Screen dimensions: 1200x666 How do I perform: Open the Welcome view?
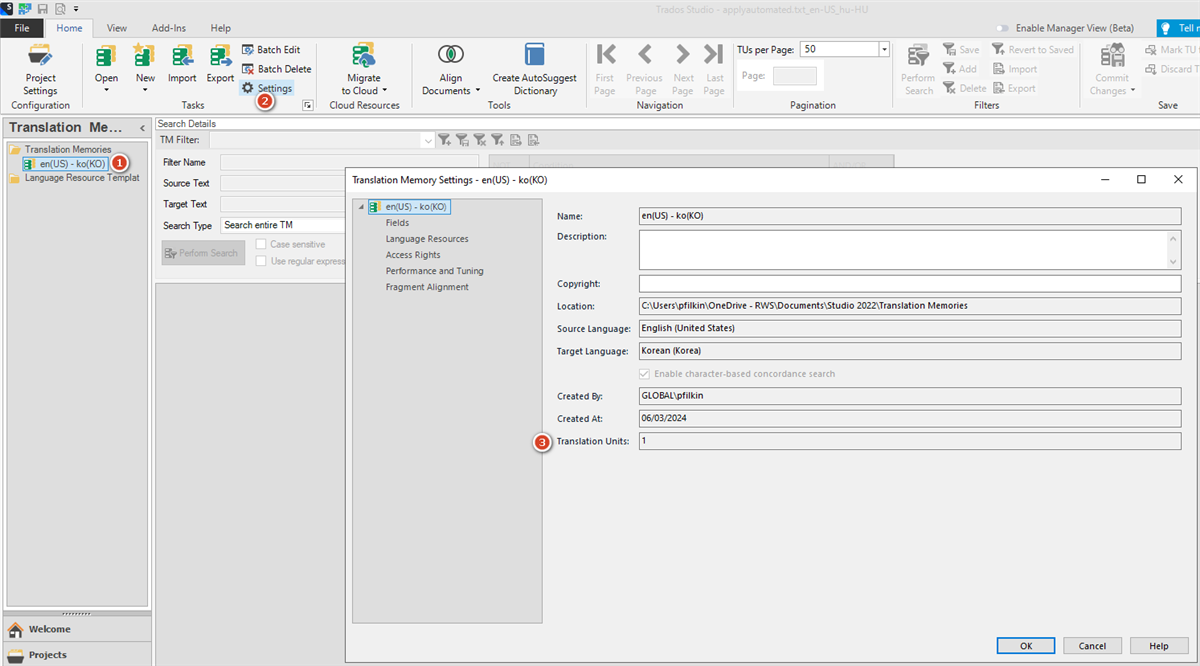pyautogui.click(x=76, y=629)
